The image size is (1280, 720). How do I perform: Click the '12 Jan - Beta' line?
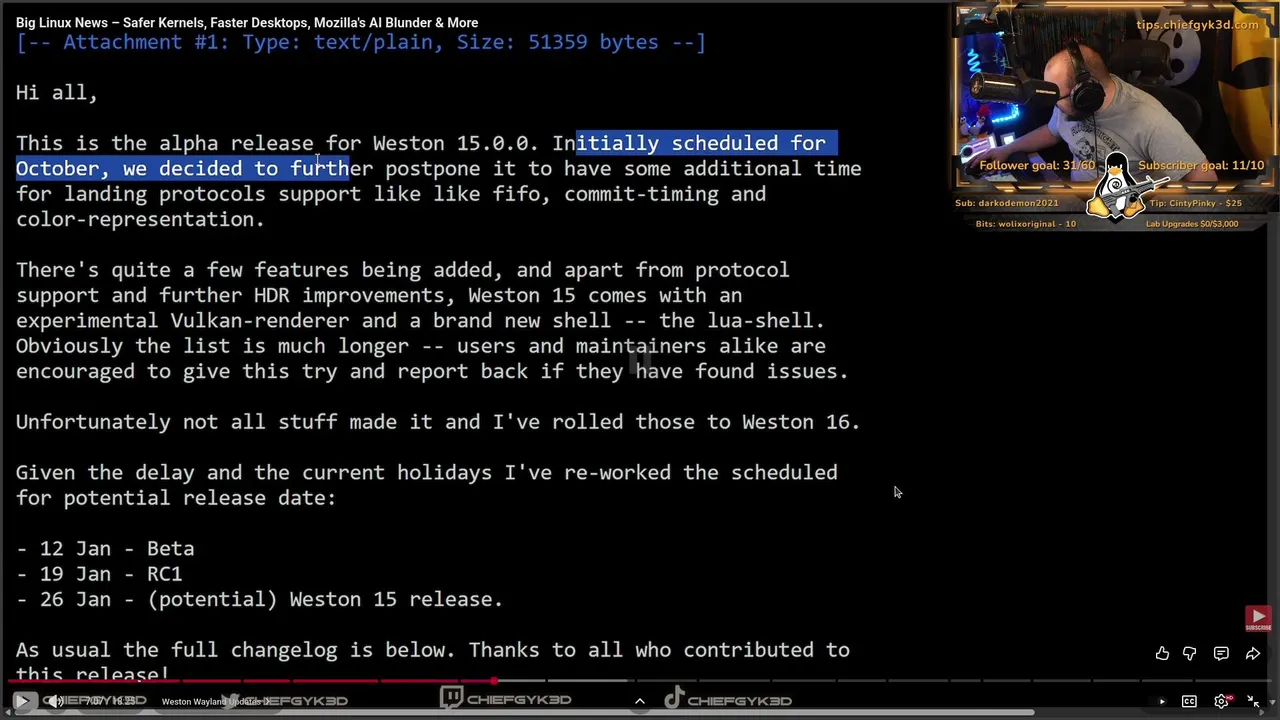(105, 548)
